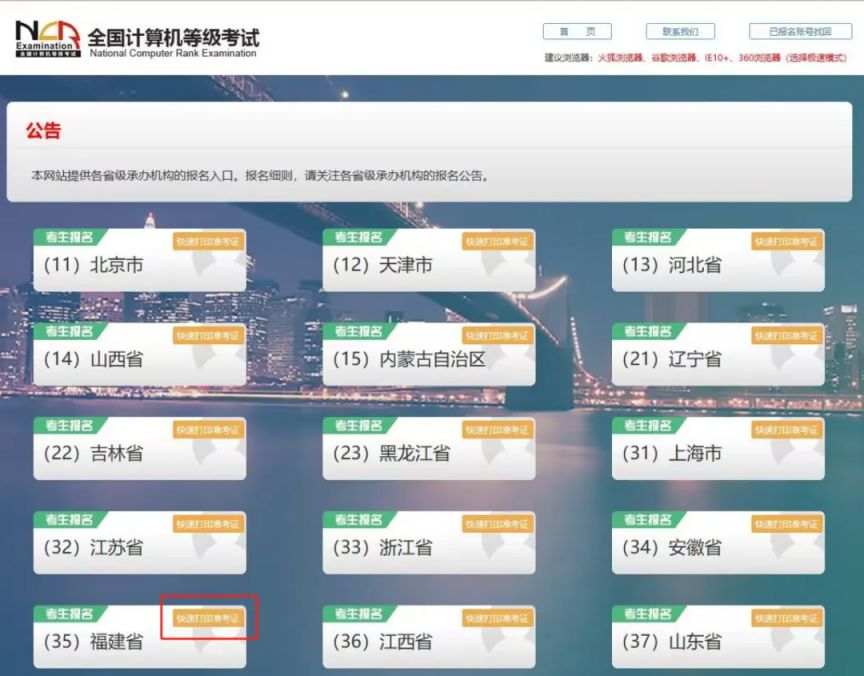Select 考生报名 tab on 浙江省 card
Screen dimensions: 864x676
(x=358, y=520)
